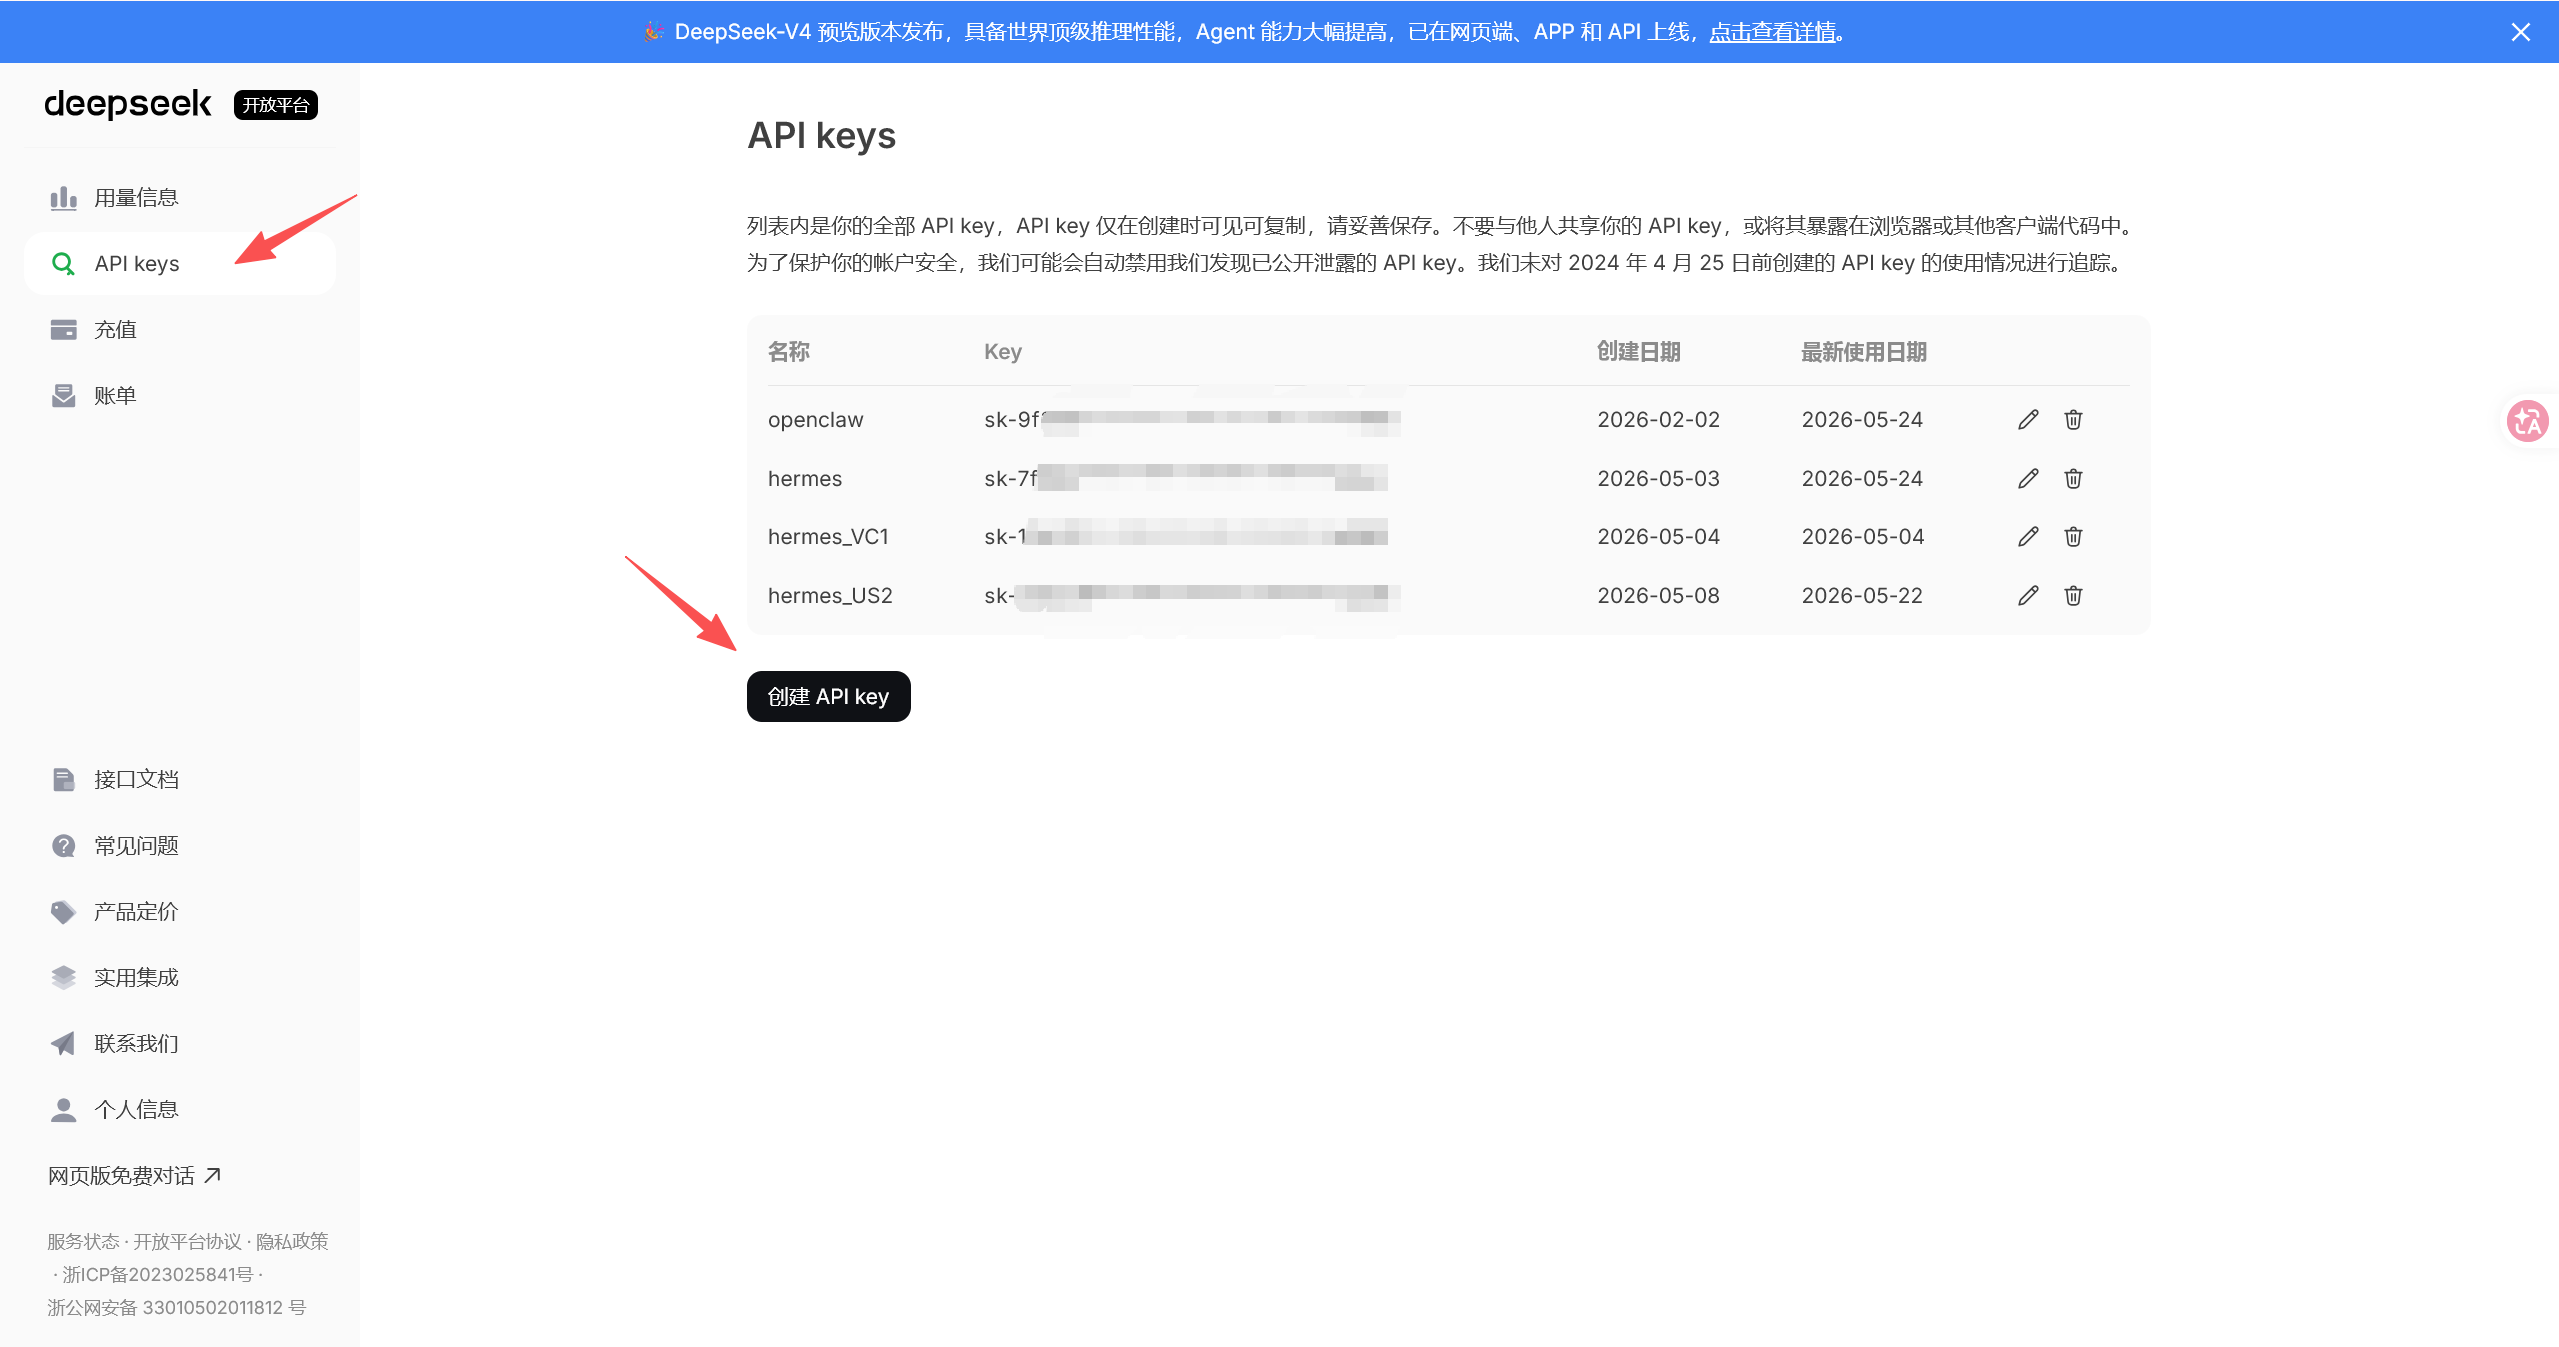Click the 开放平台 badge
The image size is (2559, 1347).
(276, 105)
